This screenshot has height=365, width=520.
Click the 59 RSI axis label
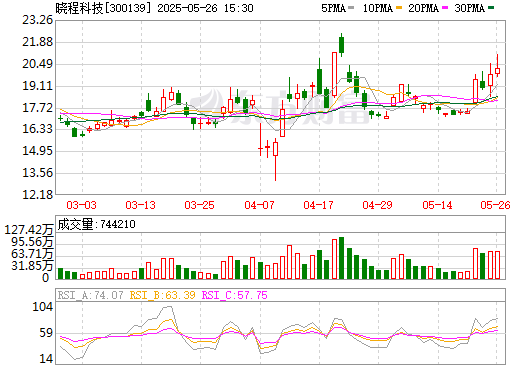click(x=46, y=333)
